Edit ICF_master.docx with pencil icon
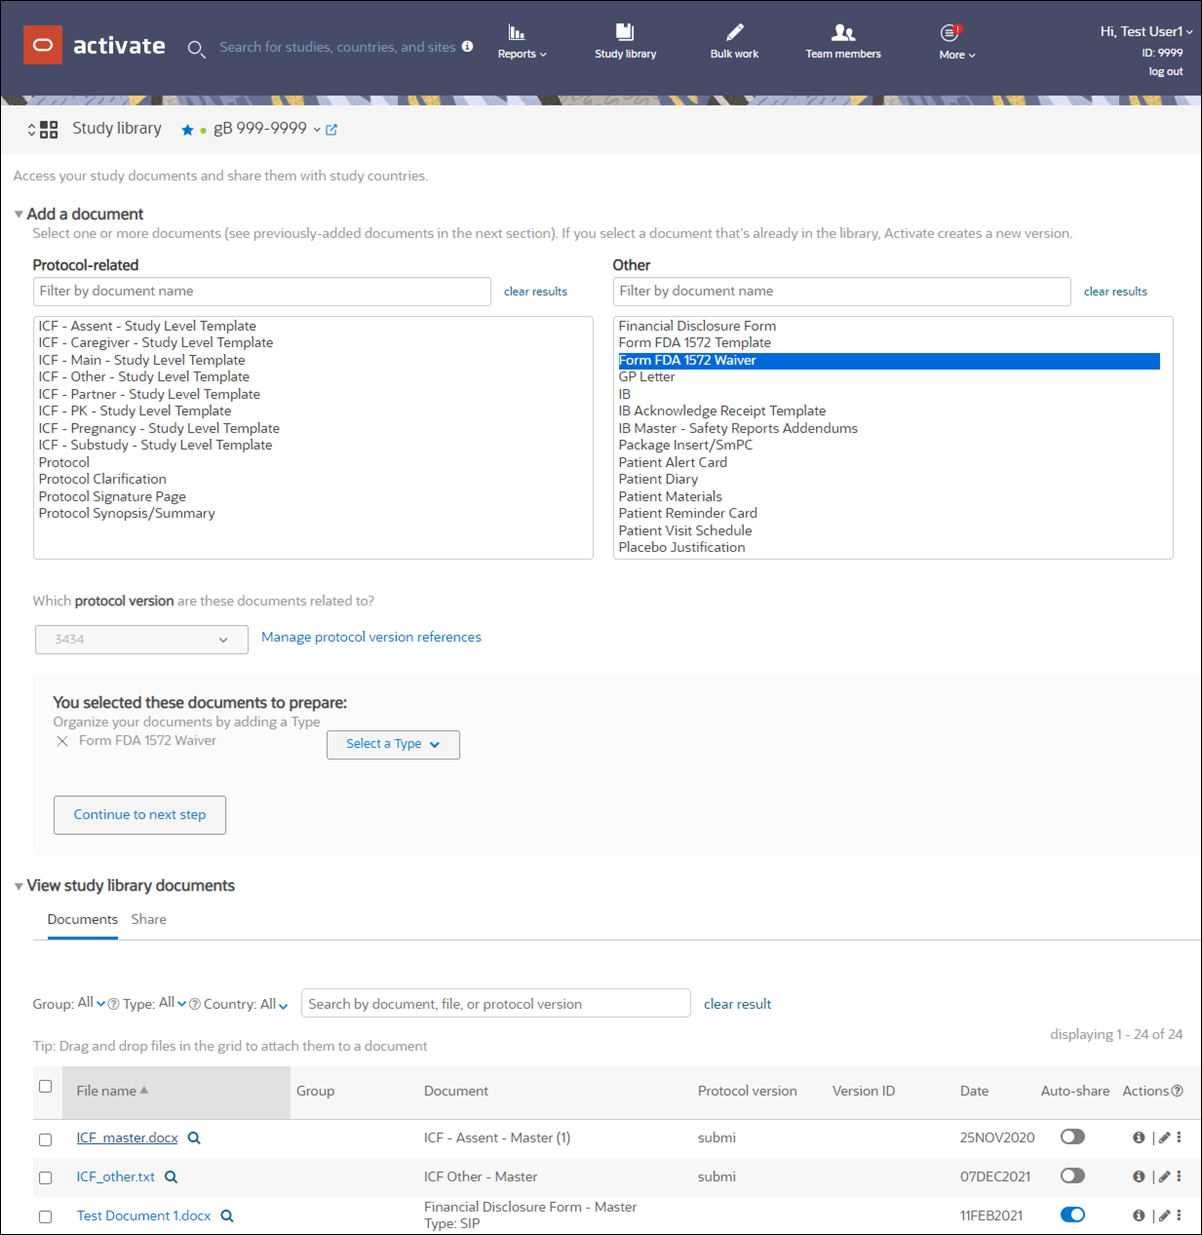The image size is (1202, 1235). 1165,1138
